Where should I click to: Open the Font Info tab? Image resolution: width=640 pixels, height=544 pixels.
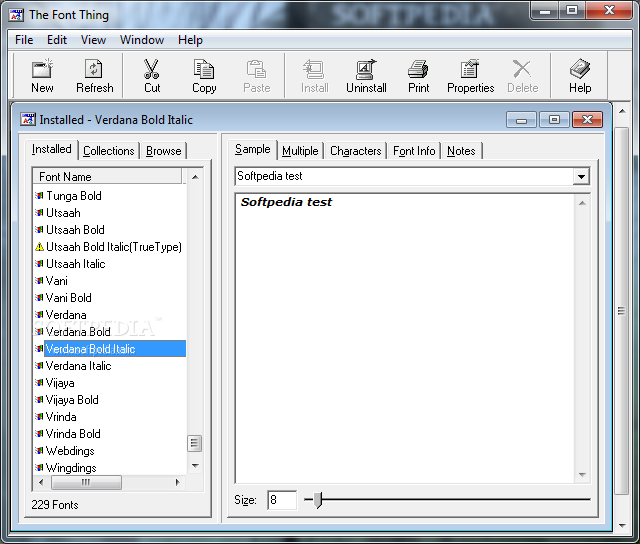(x=414, y=151)
